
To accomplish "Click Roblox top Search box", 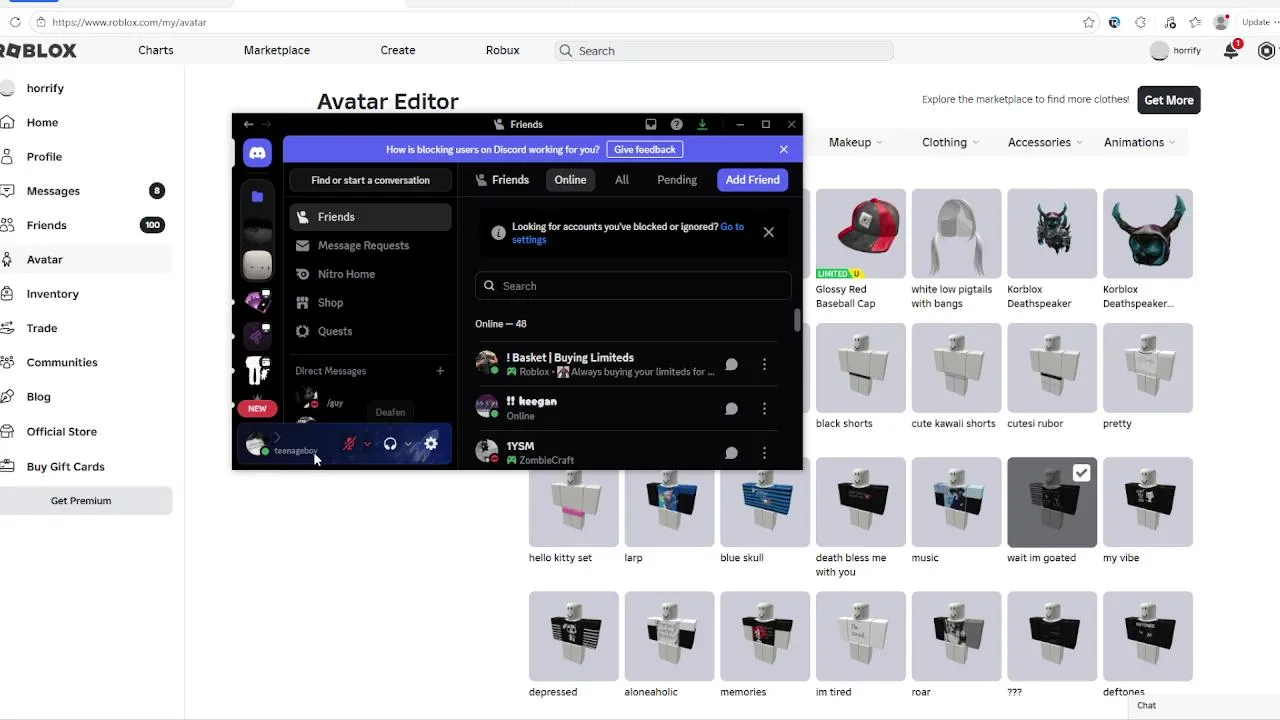I will pyautogui.click(x=724, y=50).
